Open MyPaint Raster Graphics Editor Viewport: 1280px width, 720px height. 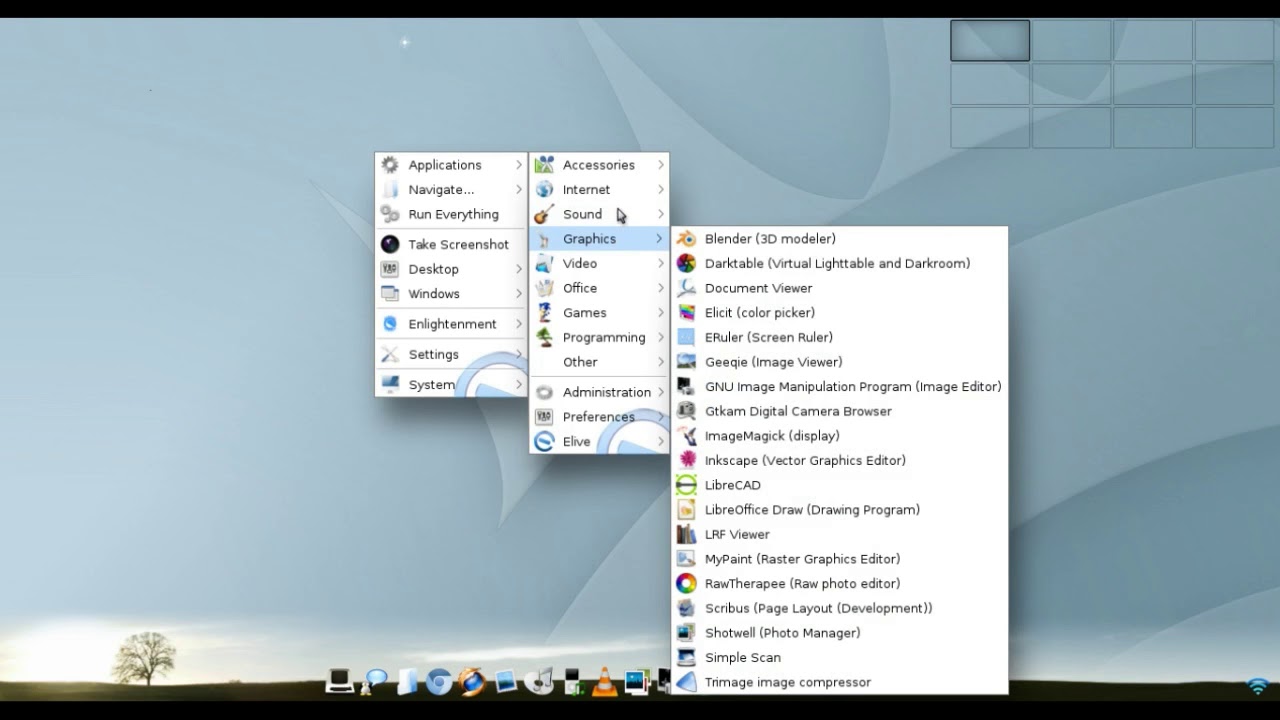839,559
